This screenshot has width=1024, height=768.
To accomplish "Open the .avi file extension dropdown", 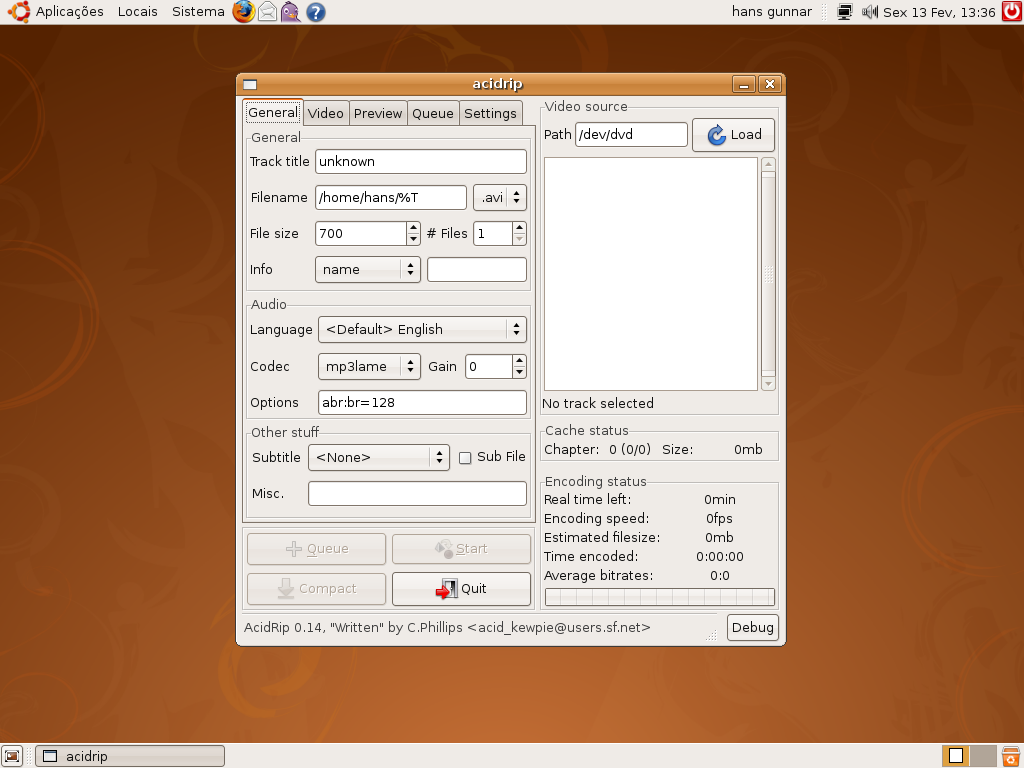I will (x=500, y=198).
